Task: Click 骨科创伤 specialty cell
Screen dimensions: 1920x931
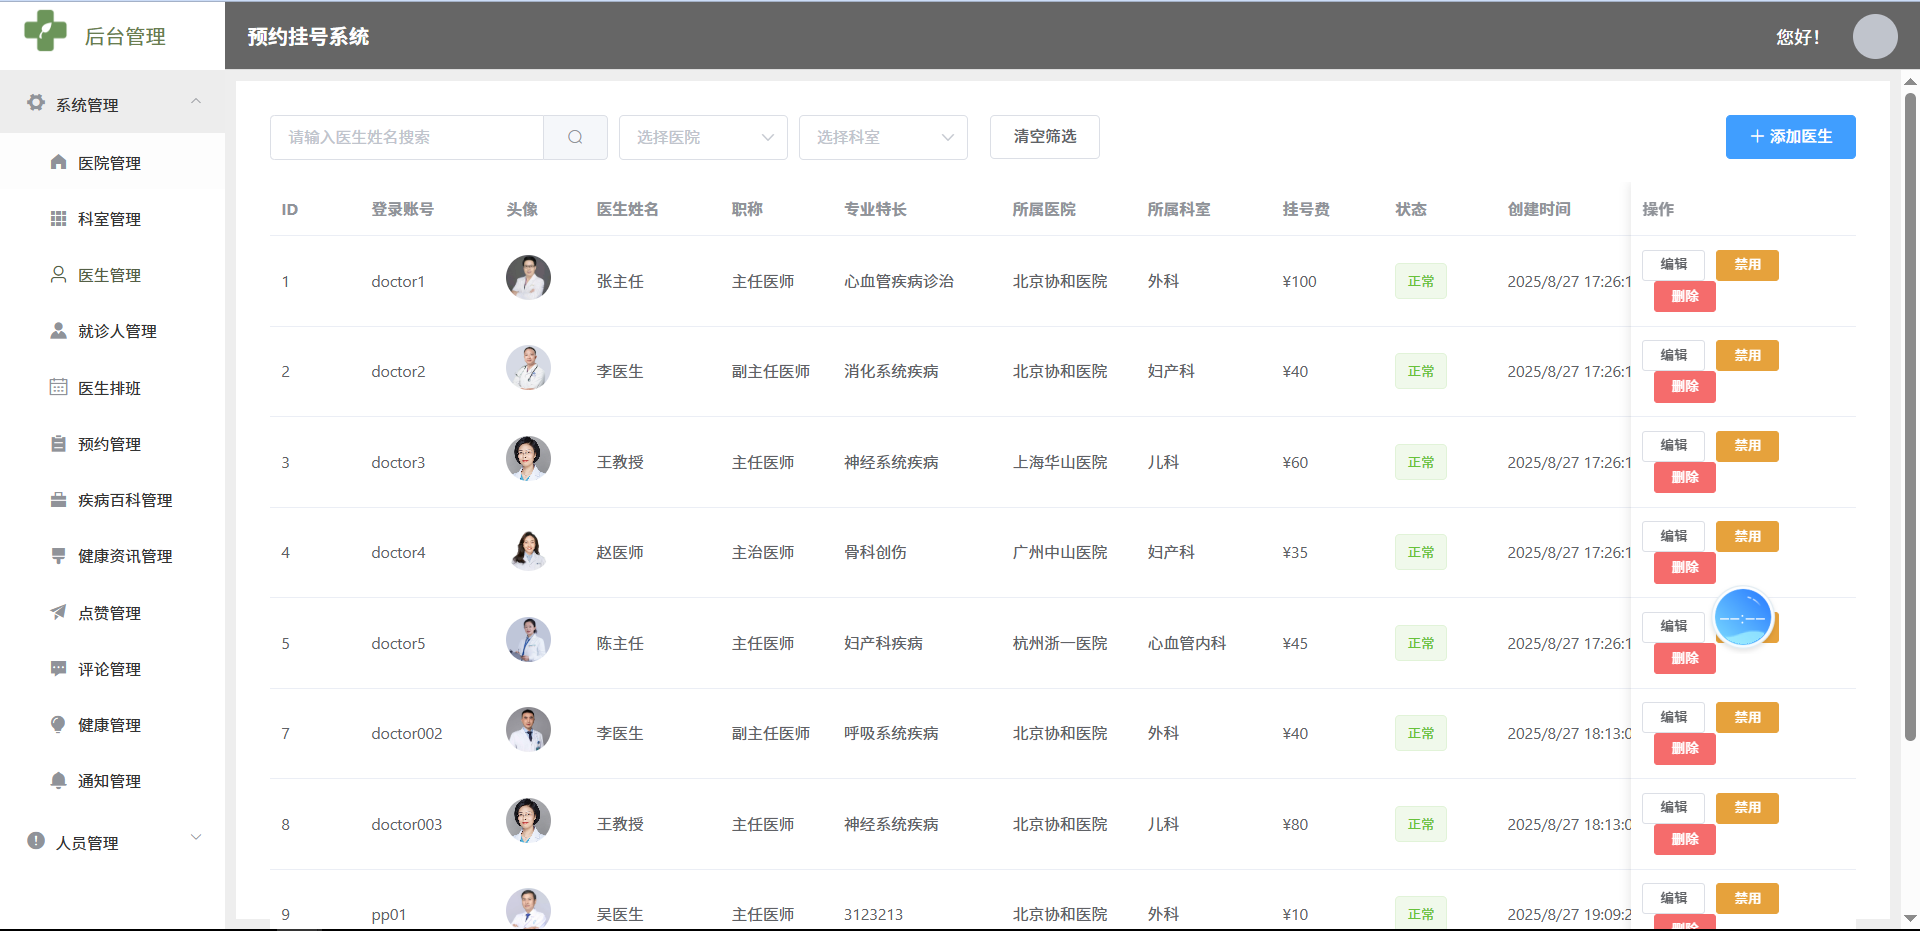Action: click(x=875, y=552)
